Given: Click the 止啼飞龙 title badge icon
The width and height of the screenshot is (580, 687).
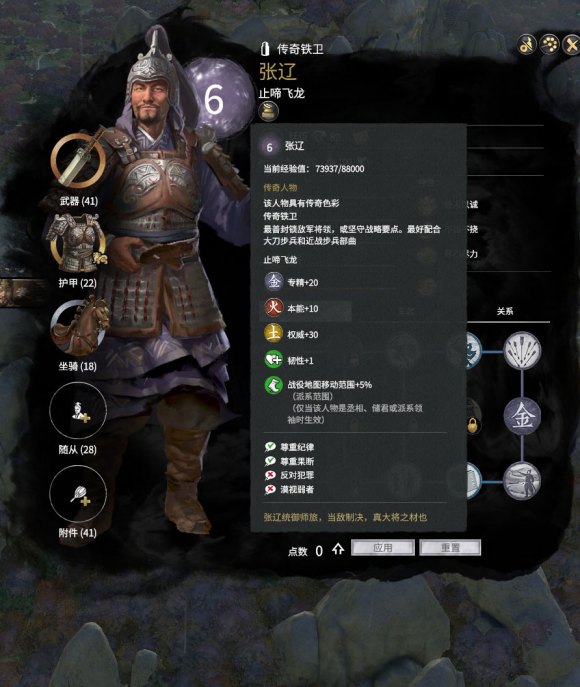Looking at the screenshot, I should coord(269,111).
